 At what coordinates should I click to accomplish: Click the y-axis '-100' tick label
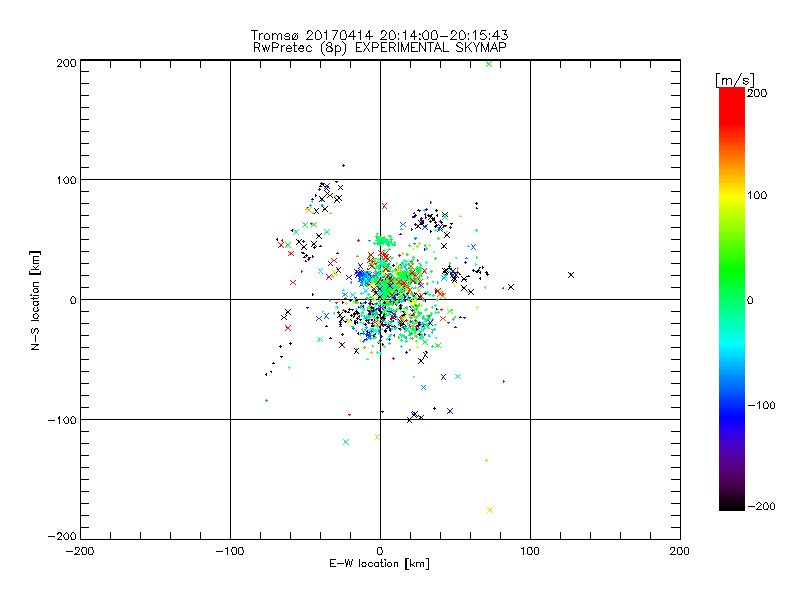pos(62,420)
